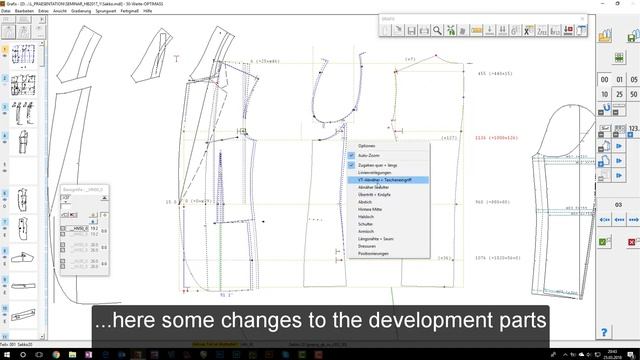
Task: Select Abnäher Schulter in context menu
Action: [373, 187]
